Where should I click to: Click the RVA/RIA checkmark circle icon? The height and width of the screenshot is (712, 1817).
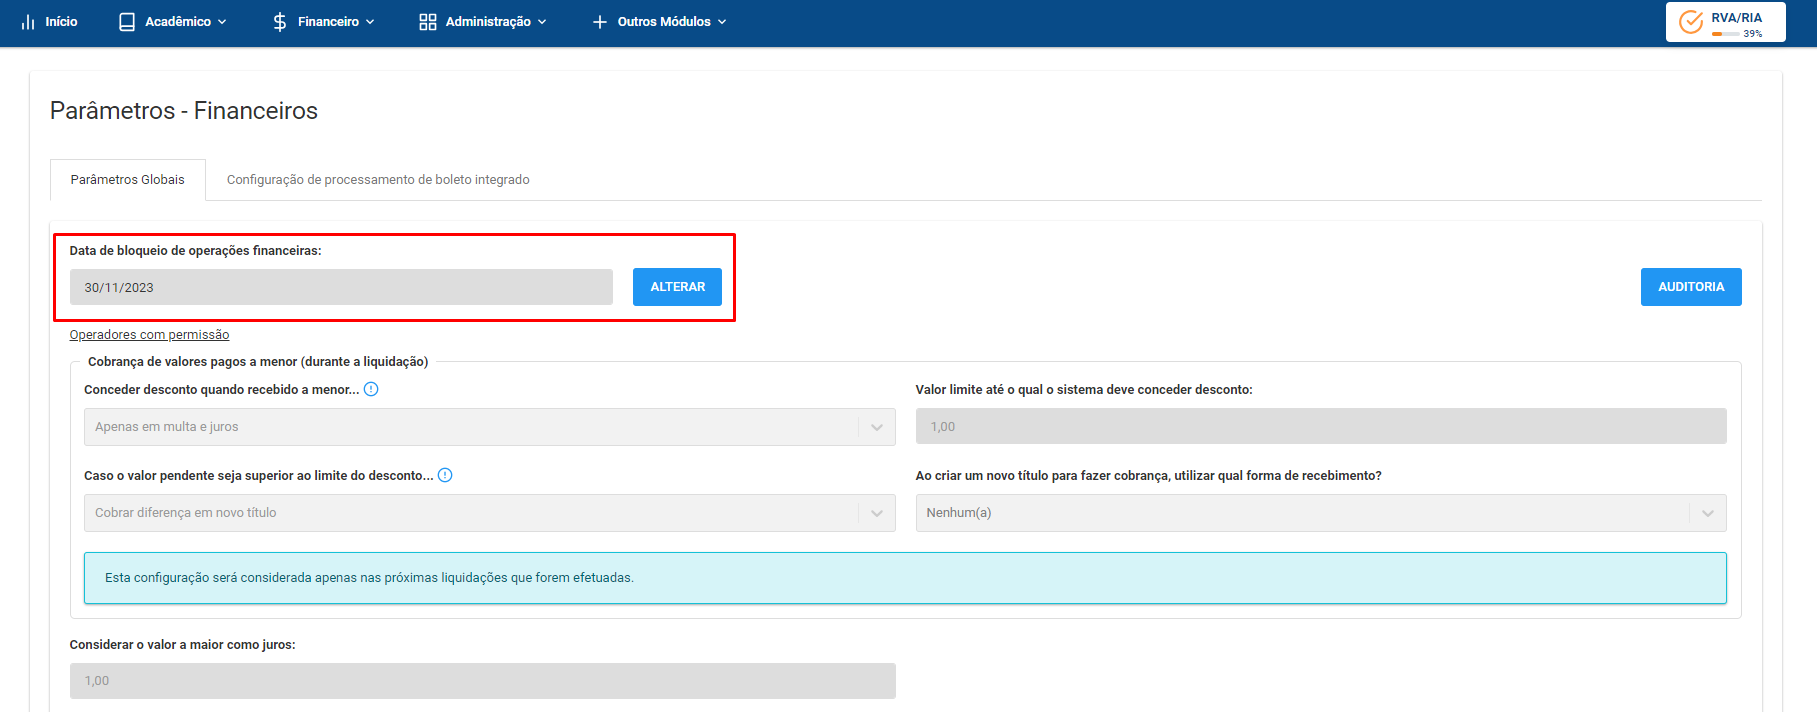(x=1691, y=22)
